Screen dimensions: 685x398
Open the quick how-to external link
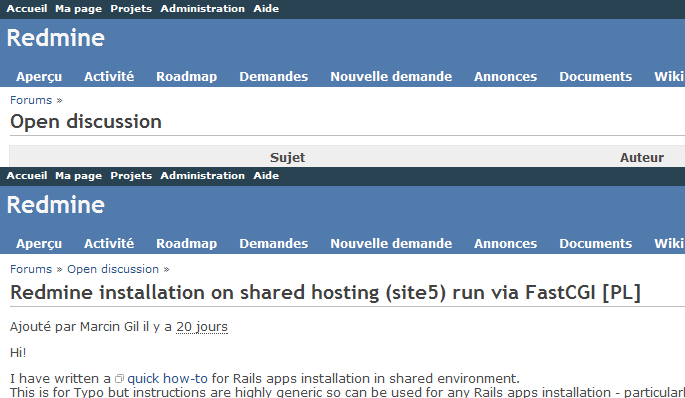(167, 378)
